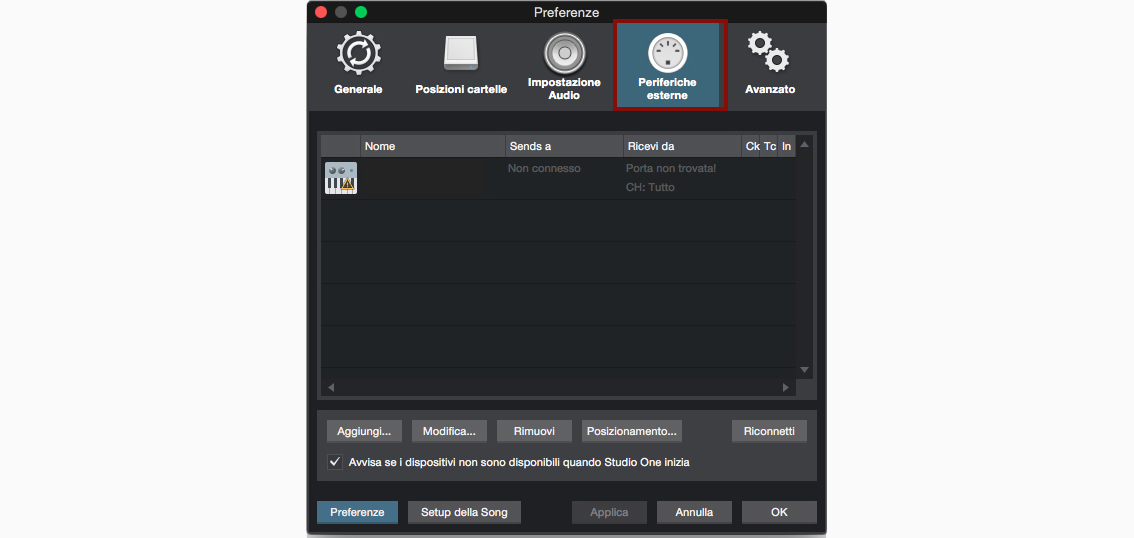Click the Annulla button
This screenshot has width=1134, height=538.
point(694,512)
